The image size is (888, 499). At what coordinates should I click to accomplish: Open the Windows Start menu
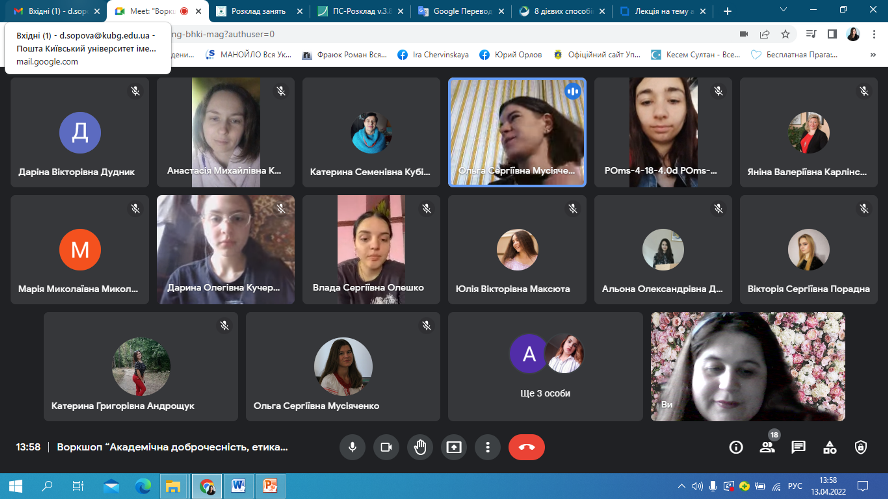click(15, 486)
